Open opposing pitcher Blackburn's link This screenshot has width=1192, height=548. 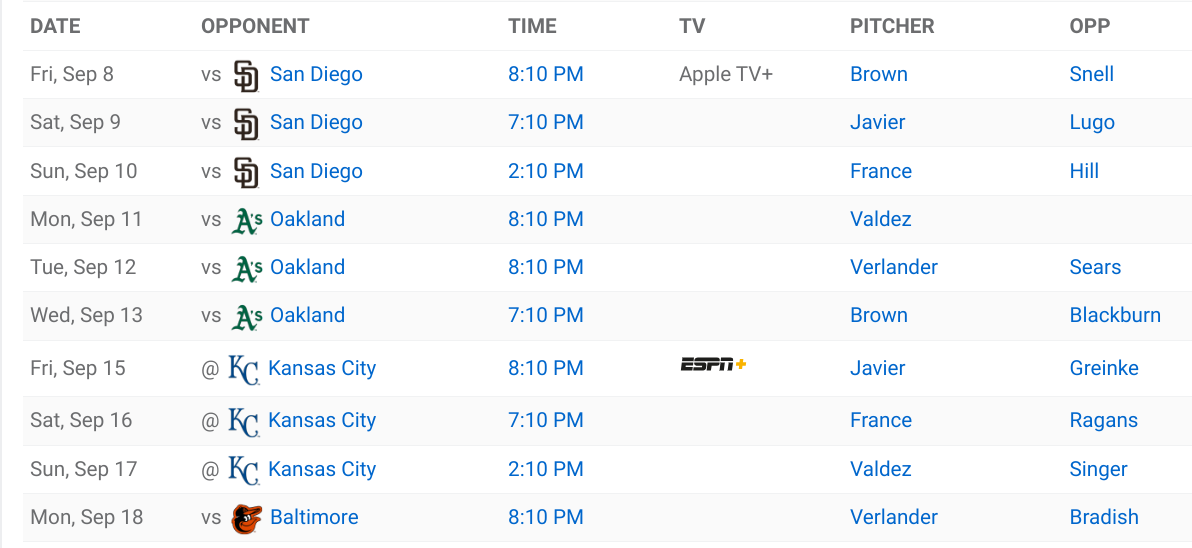point(1115,315)
